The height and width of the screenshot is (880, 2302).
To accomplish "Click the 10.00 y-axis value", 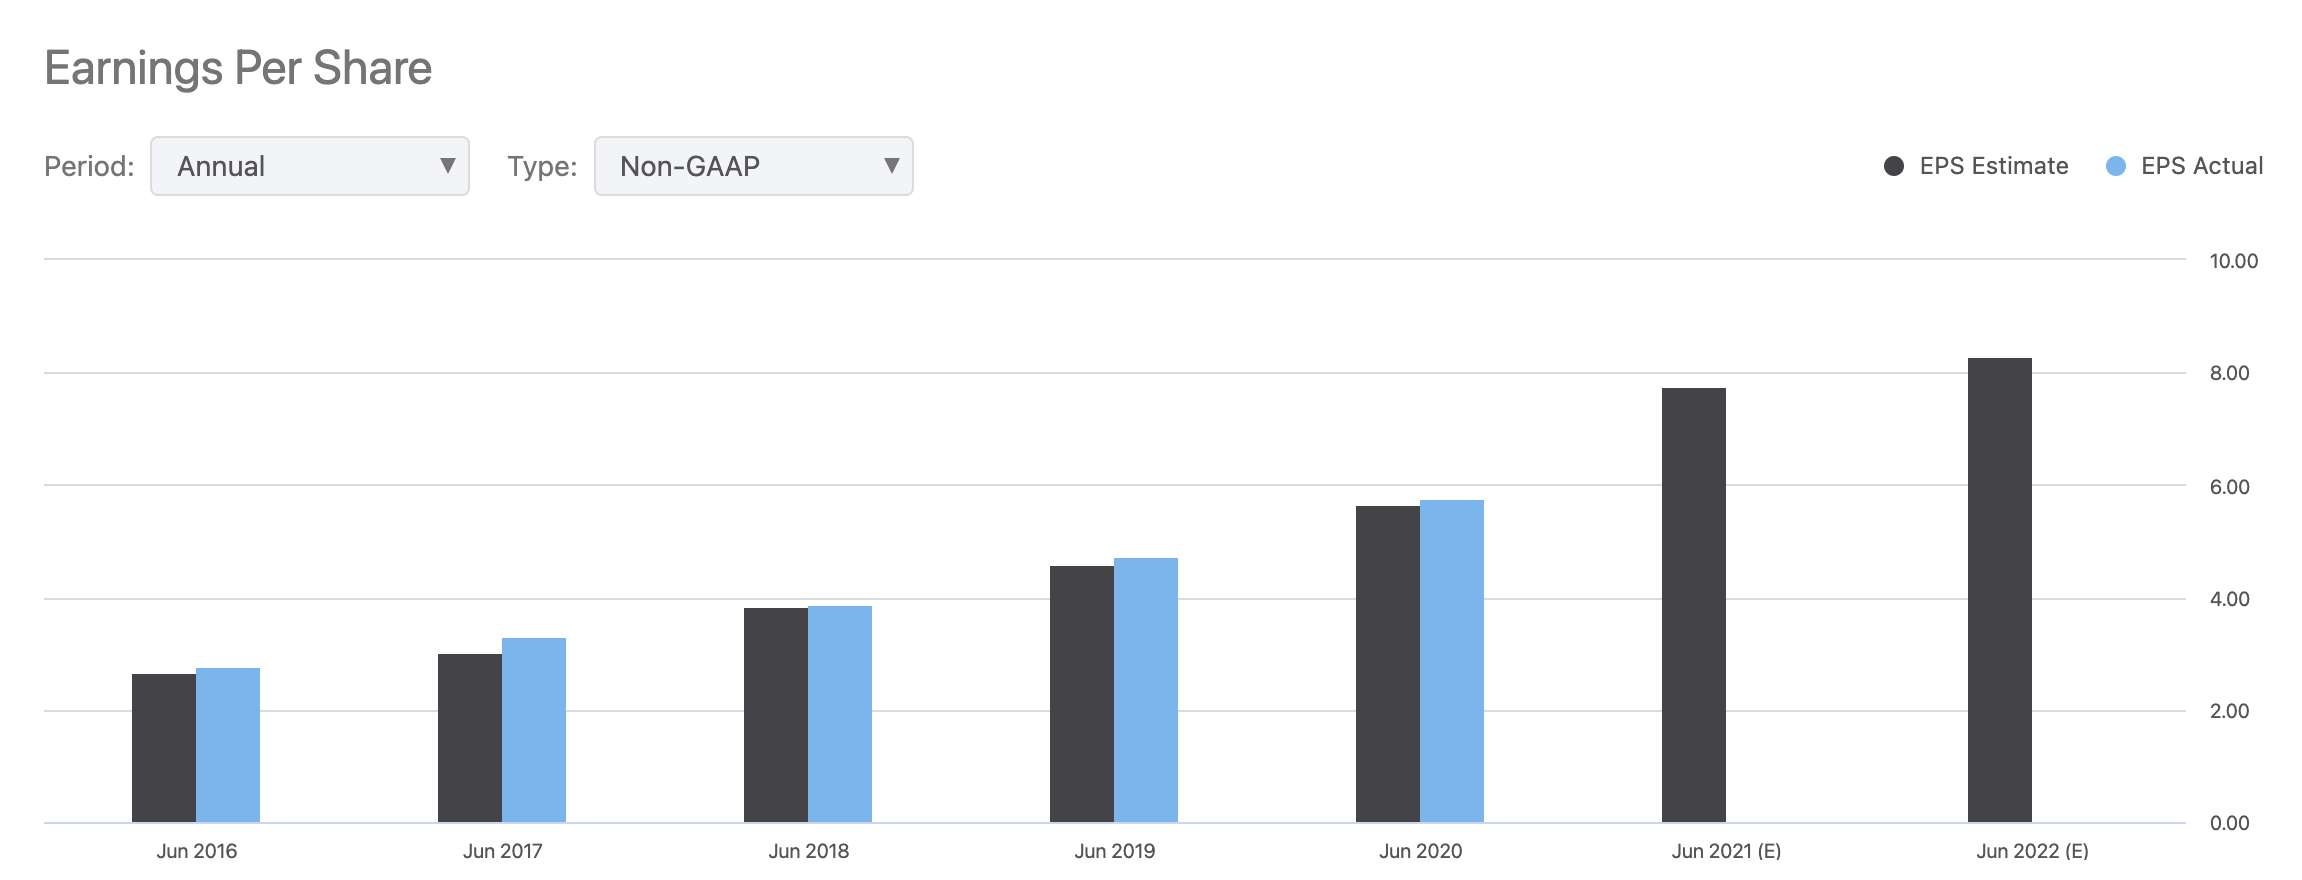I will 2234,261.
